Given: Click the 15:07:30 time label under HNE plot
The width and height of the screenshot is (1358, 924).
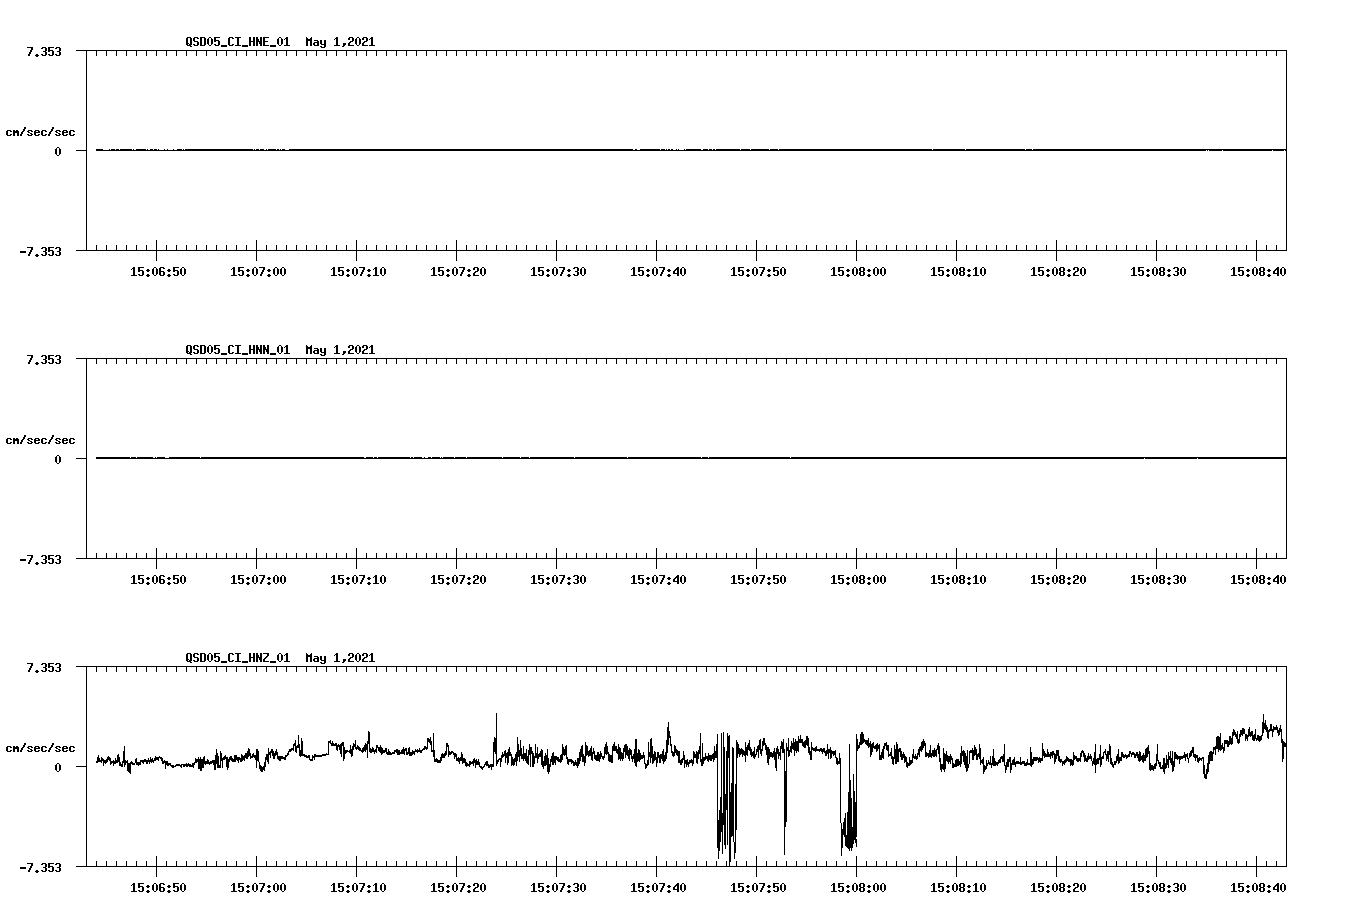Looking at the screenshot, I should (x=558, y=270).
